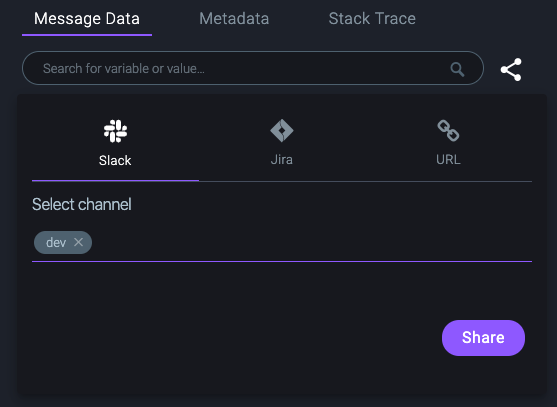Image resolution: width=557 pixels, height=407 pixels.
Task: Click the purple indicator under Message Data
Action: [x=87, y=35]
